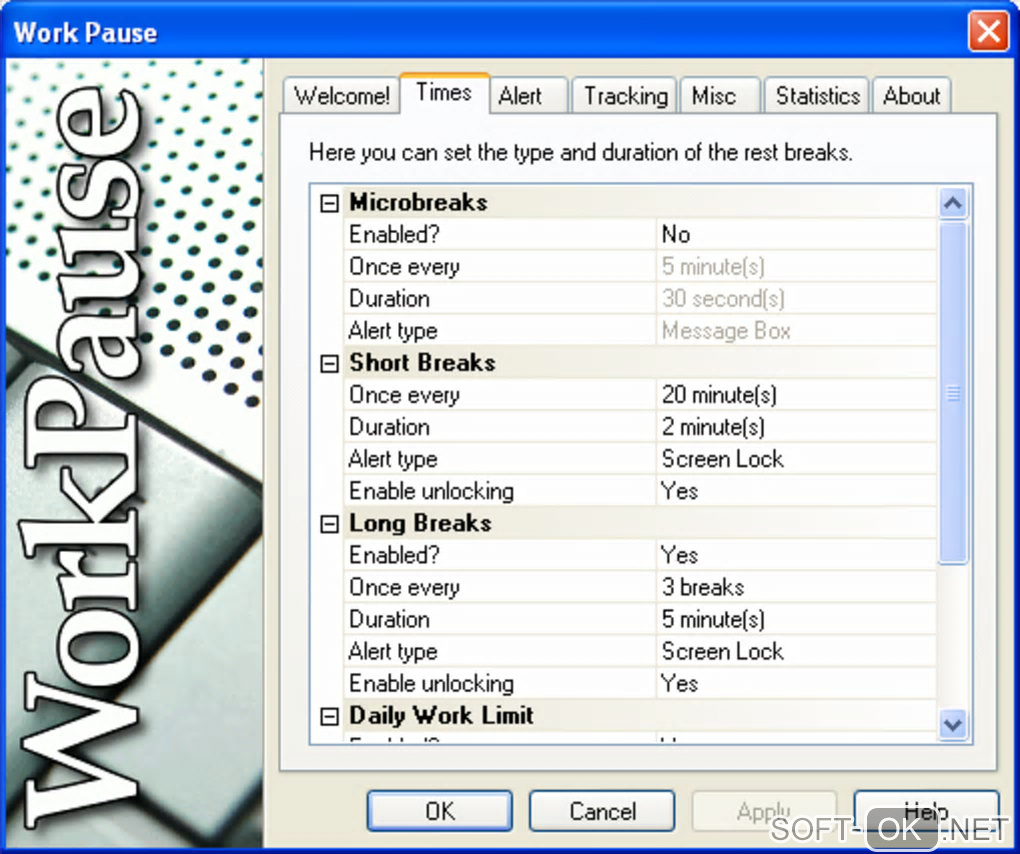Collapse the Daily Work Limit section

(330, 717)
